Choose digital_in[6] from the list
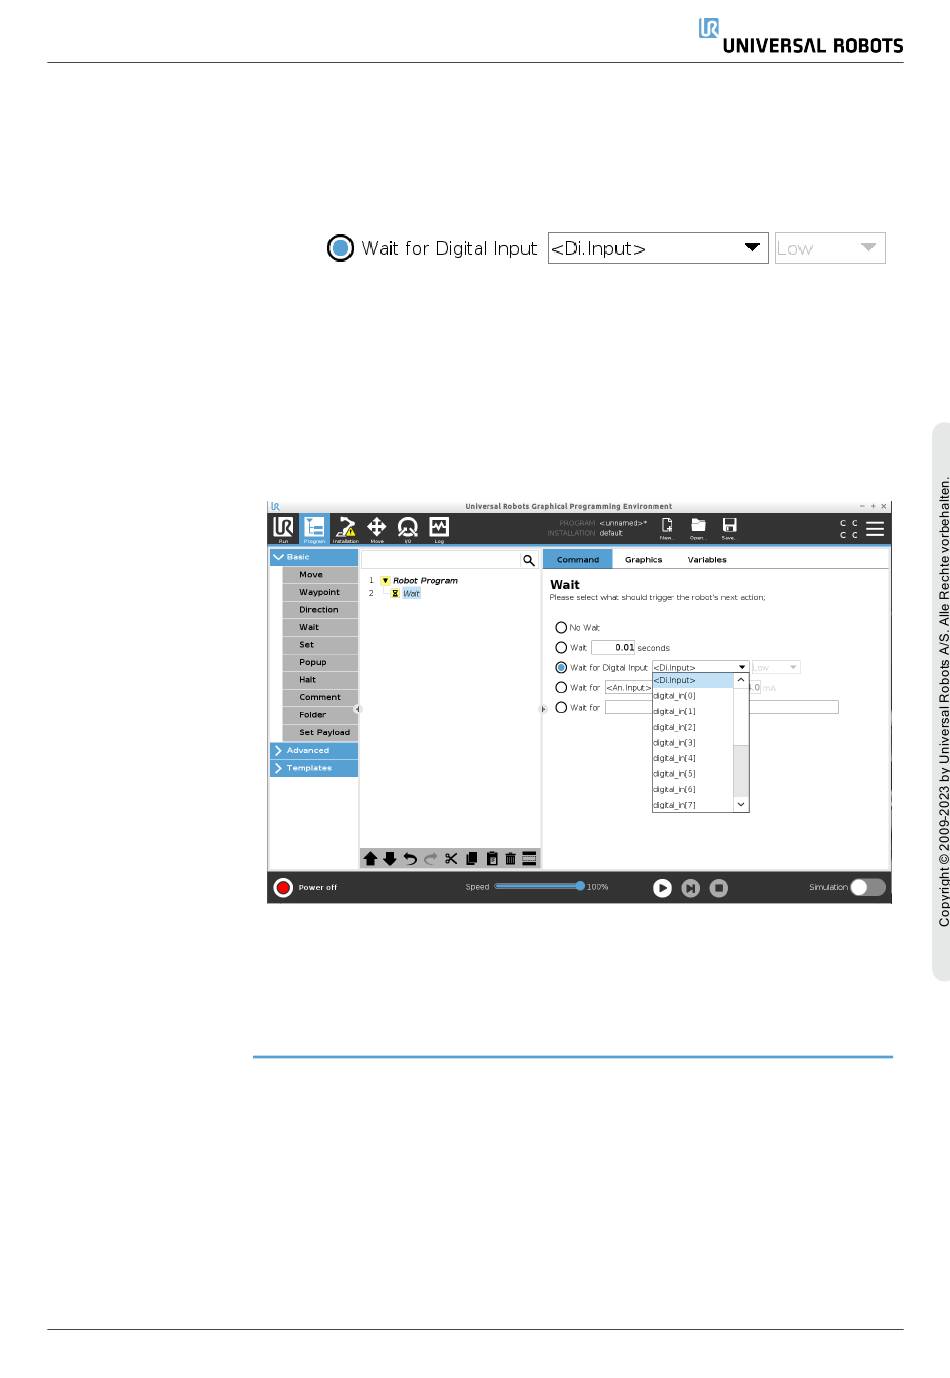950x1378 pixels. pyautogui.click(x=693, y=789)
